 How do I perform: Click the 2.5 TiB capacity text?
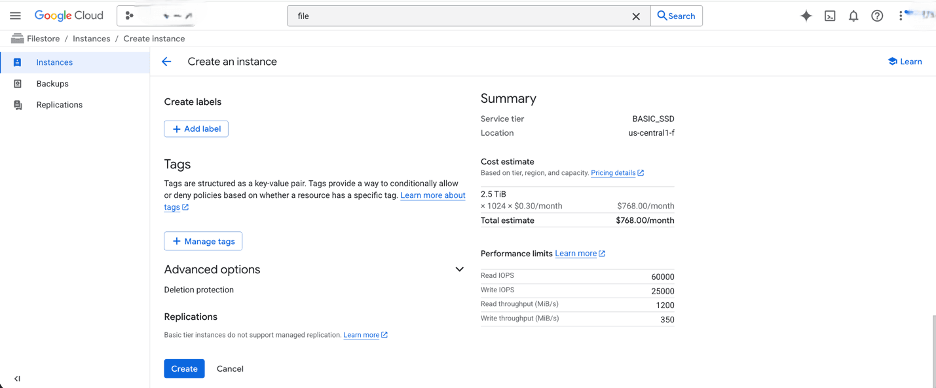point(494,194)
